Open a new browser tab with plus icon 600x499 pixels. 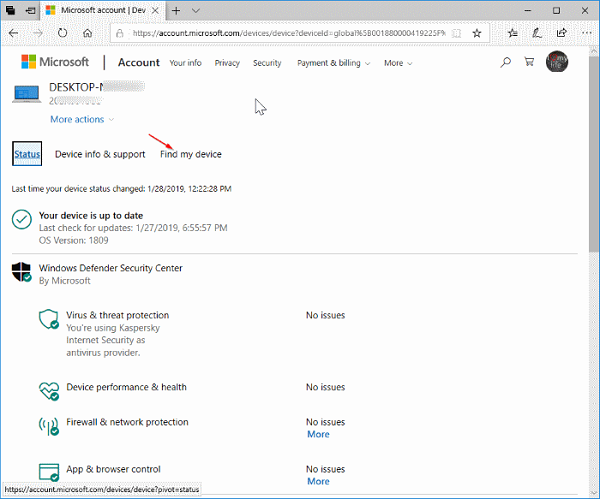pyautogui.click(x=176, y=10)
